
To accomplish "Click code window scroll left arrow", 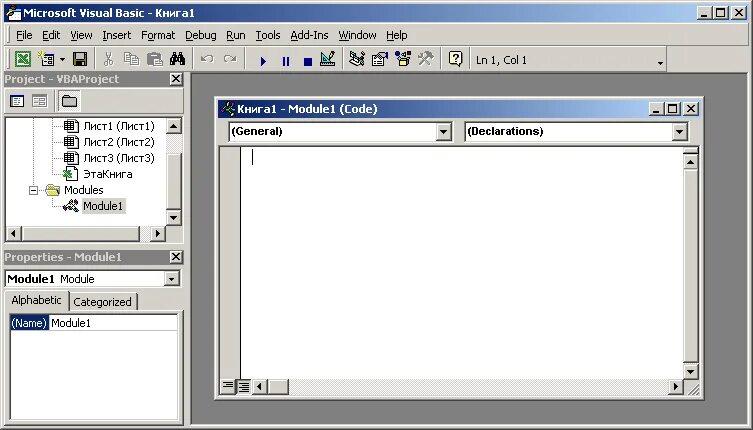I will [260, 386].
